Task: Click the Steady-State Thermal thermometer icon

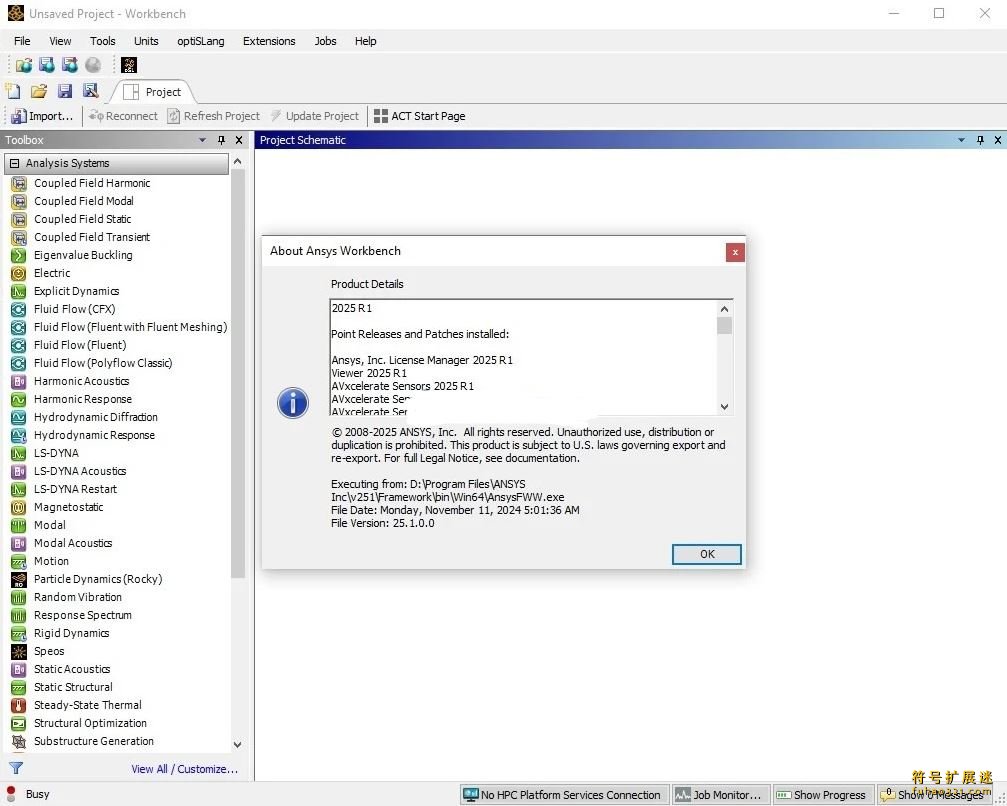Action: click(x=19, y=705)
